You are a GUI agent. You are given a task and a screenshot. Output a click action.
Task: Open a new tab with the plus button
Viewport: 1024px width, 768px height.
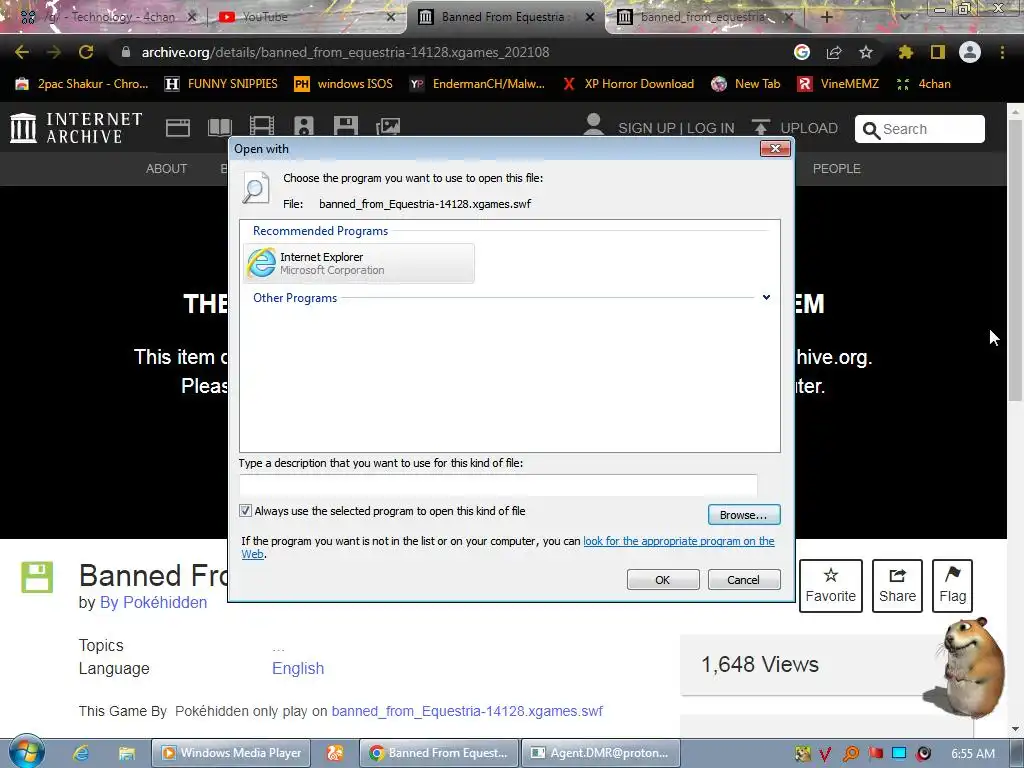point(826,17)
